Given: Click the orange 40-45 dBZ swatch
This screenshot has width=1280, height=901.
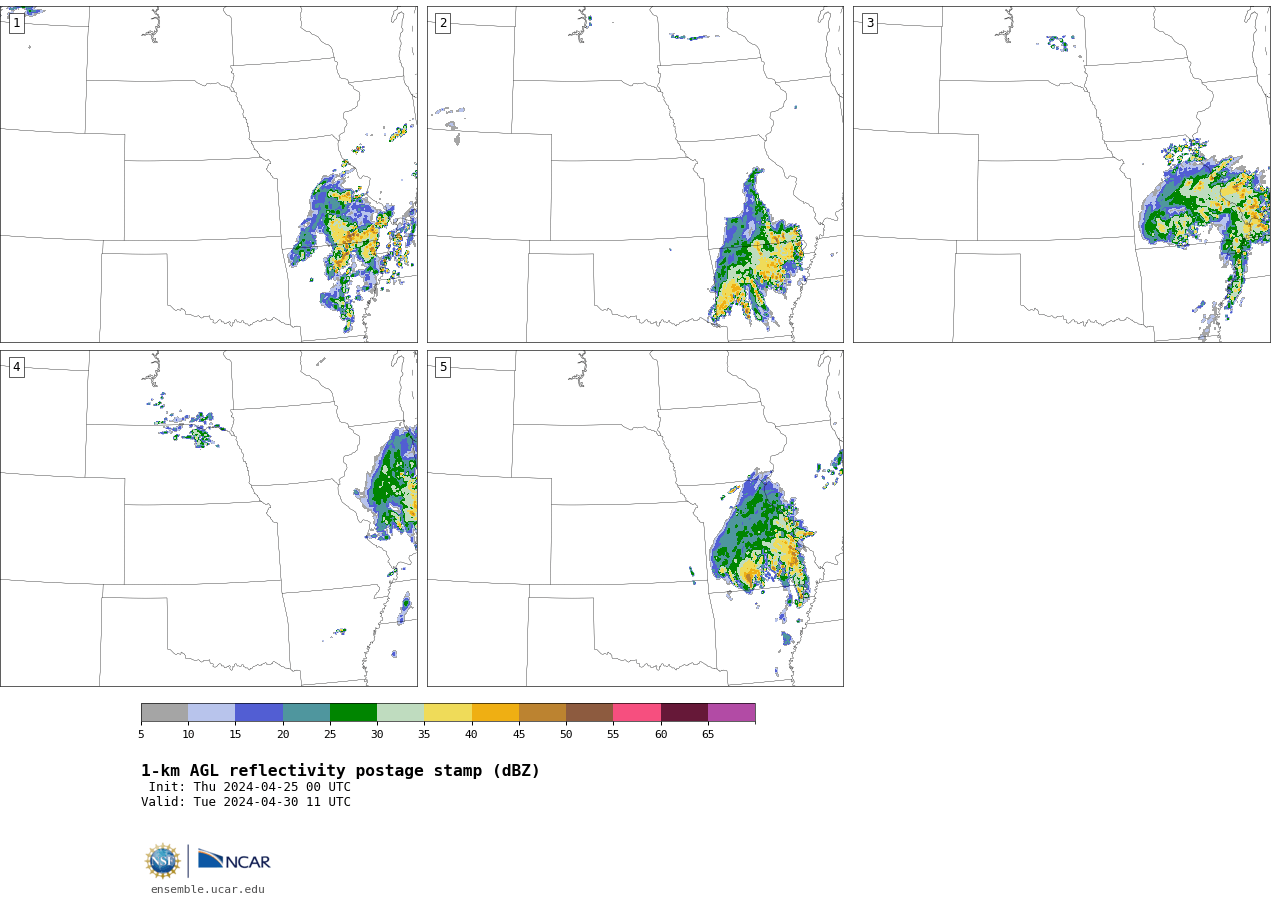Looking at the screenshot, I should point(495,713).
